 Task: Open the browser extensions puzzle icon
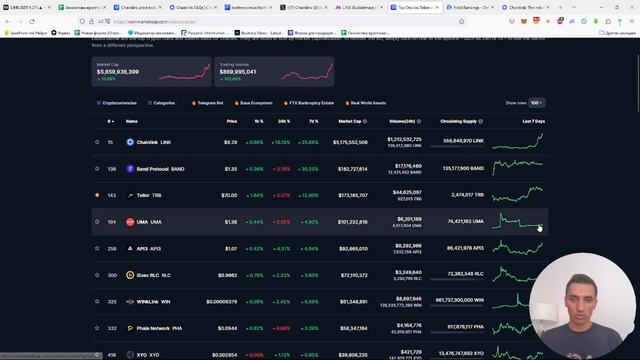tap(608, 21)
